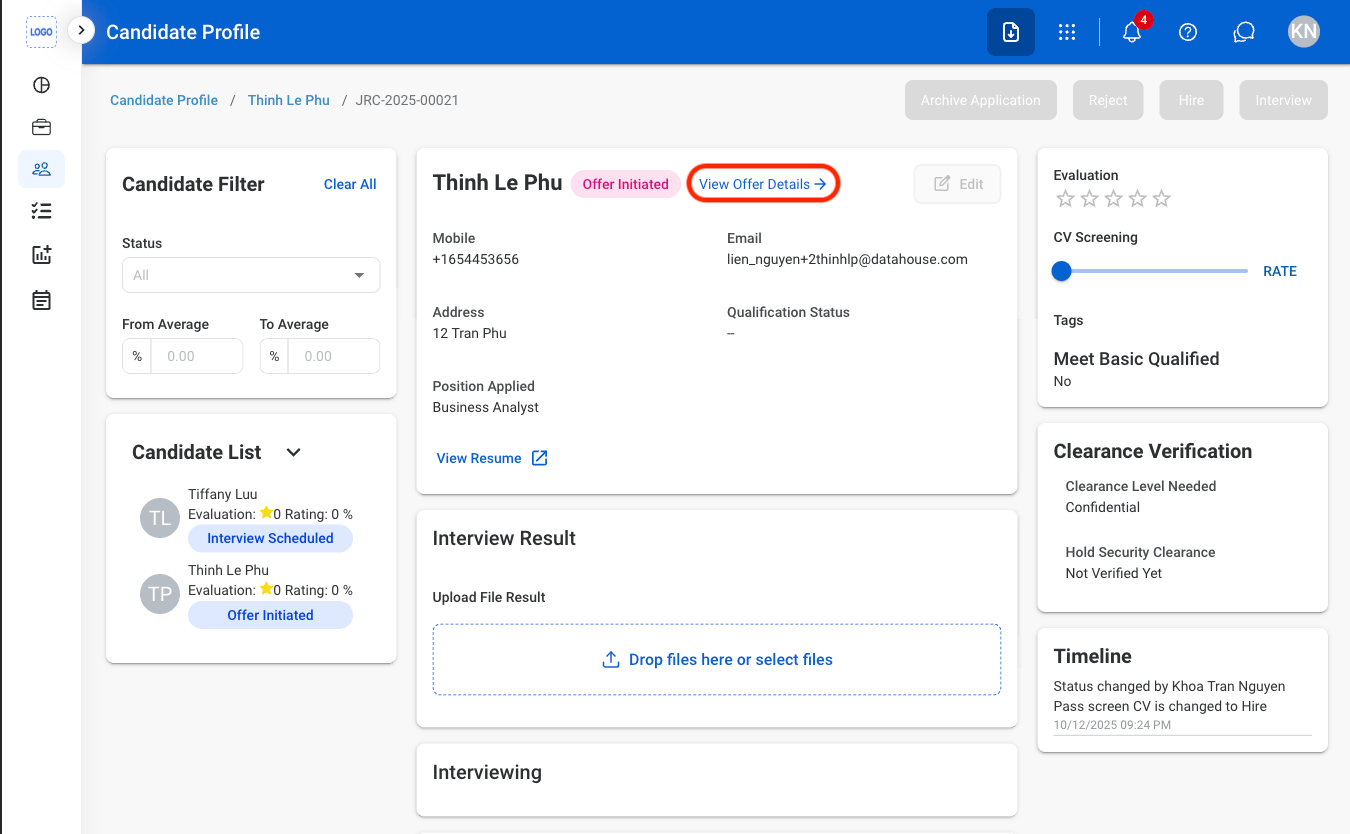The width and height of the screenshot is (1350, 834).
Task: Click the Hire button
Action: coord(1191,100)
